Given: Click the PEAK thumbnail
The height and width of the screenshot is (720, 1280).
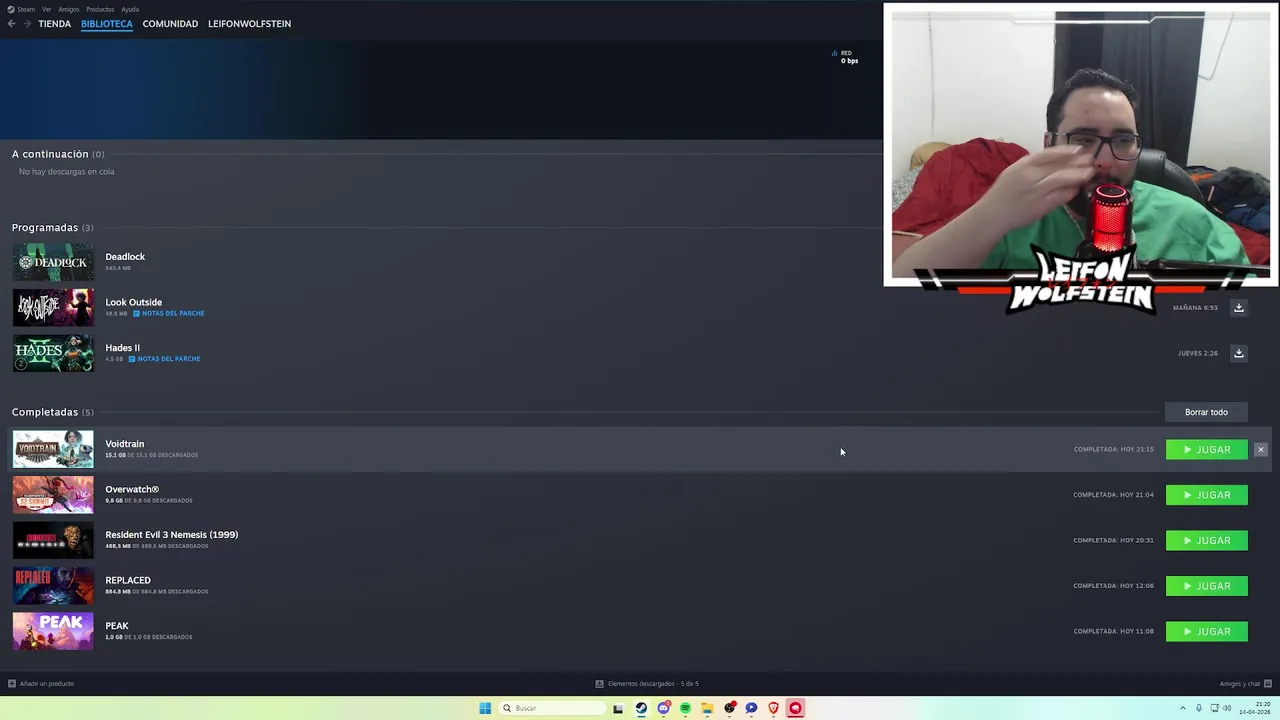Looking at the screenshot, I should 53,632.
